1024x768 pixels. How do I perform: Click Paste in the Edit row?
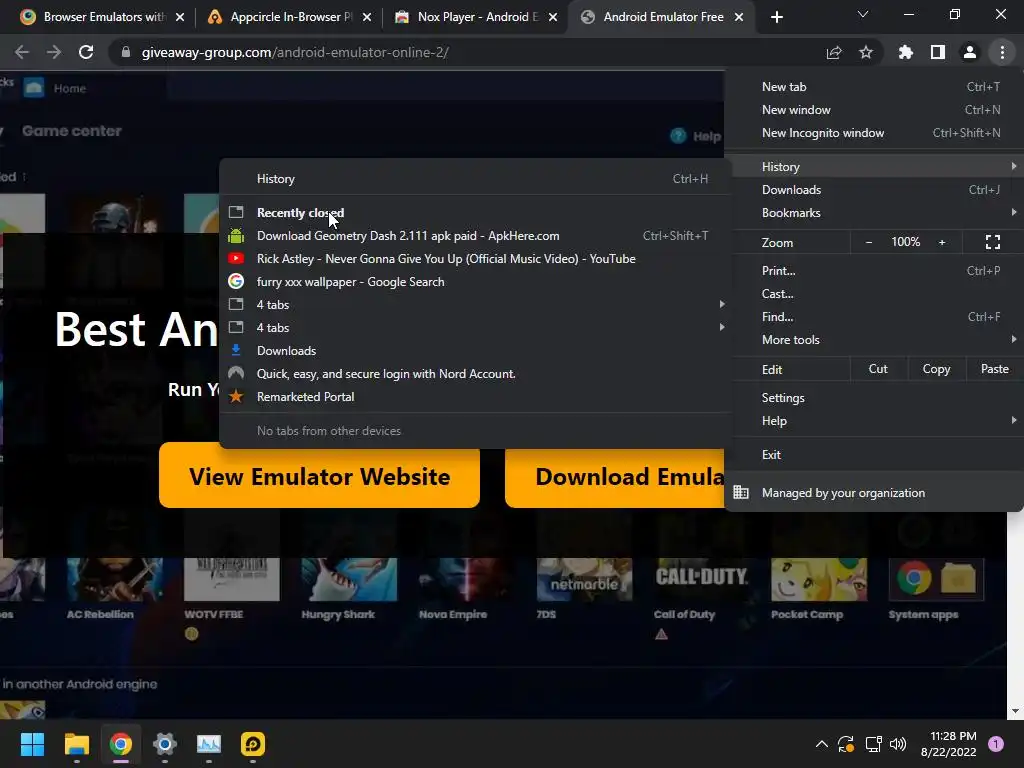coord(994,369)
